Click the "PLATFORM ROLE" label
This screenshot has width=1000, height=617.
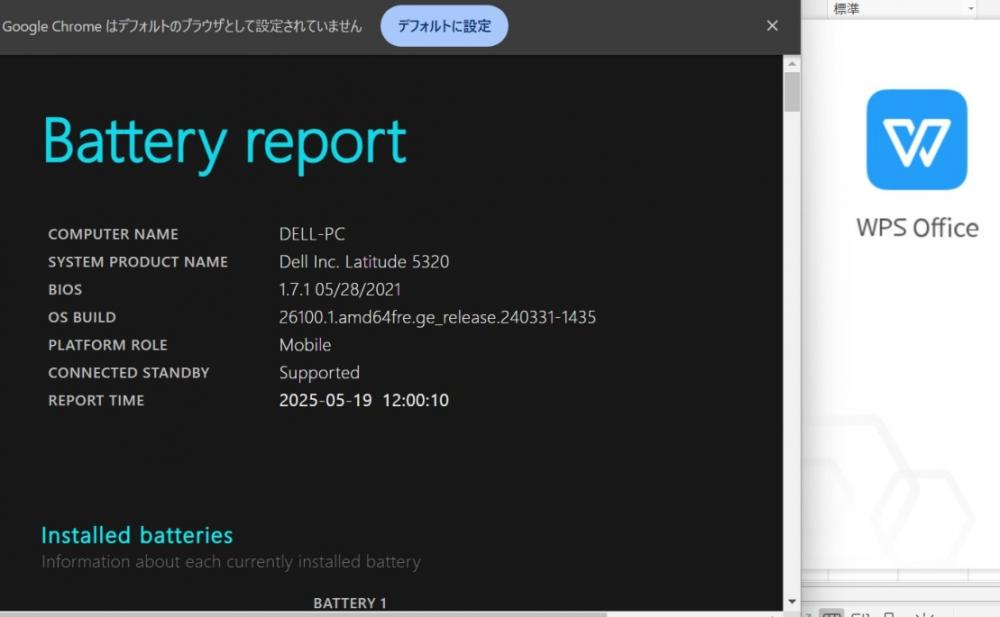tap(108, 345)
